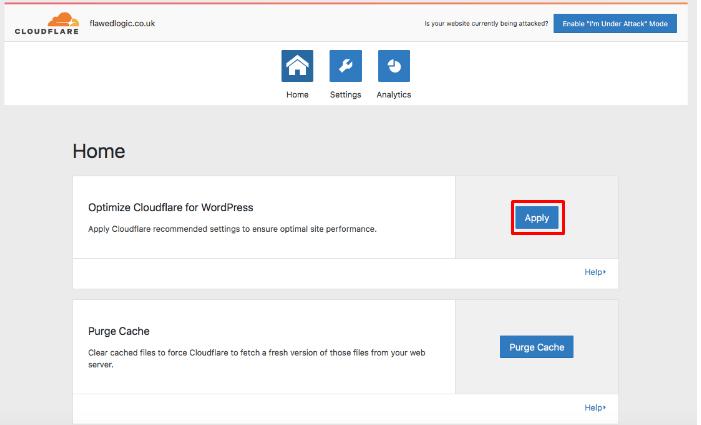Open the Settings wrench icon
The width and height of the screenshot is (701, 425).
coord(346,66)
